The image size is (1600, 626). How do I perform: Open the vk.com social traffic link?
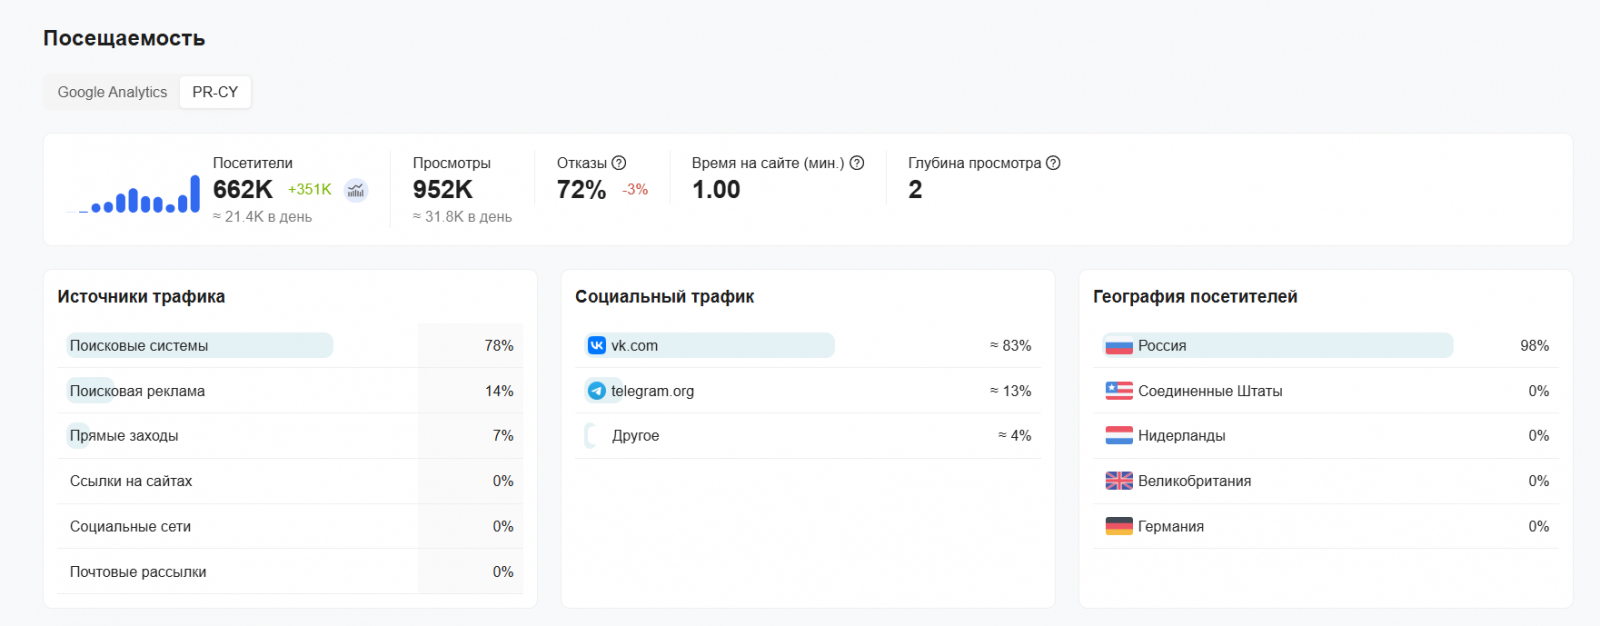(635, 346)
